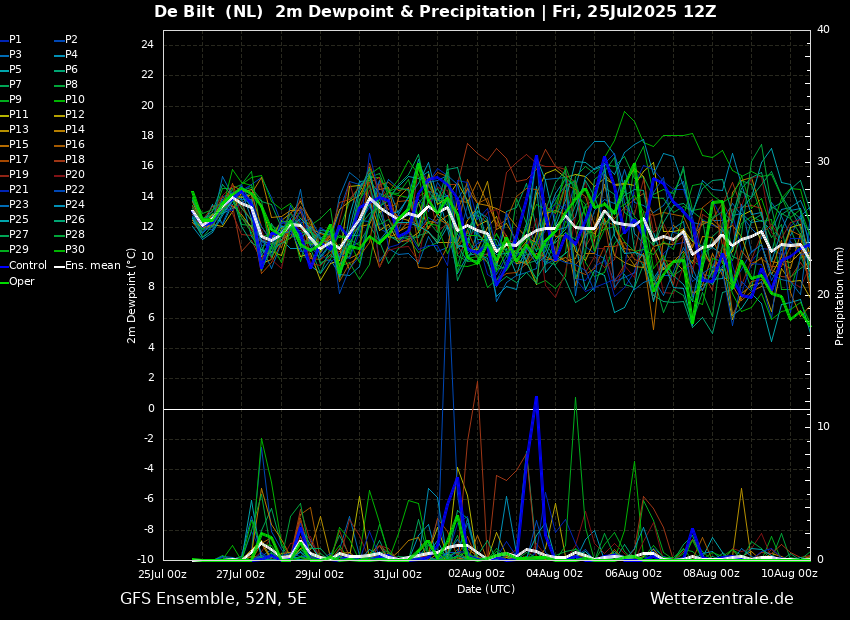The width and height of the screenshot is (850, 620).
Task: Select the P11 legend item
Action: [19, 115]
